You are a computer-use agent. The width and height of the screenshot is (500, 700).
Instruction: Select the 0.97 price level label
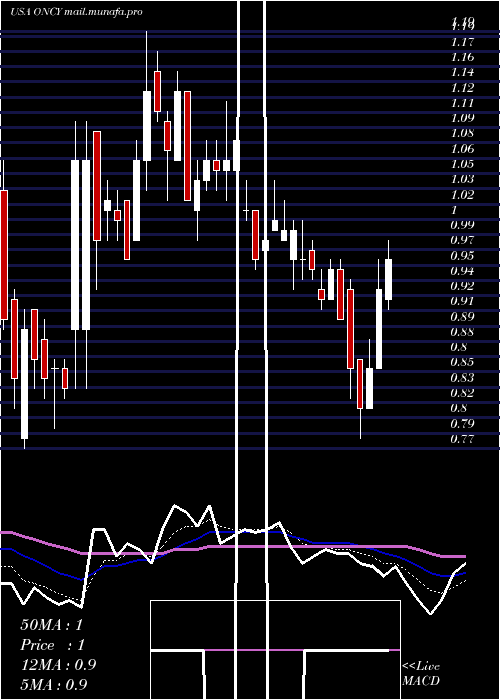point(462,240)
